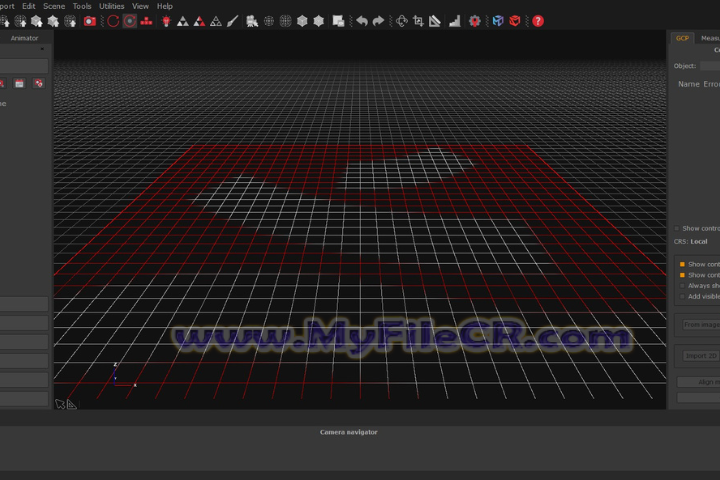Click the input field at top of Animator panel
The width and height of the screenshot is (720, 480).
[x=24, y=66]
